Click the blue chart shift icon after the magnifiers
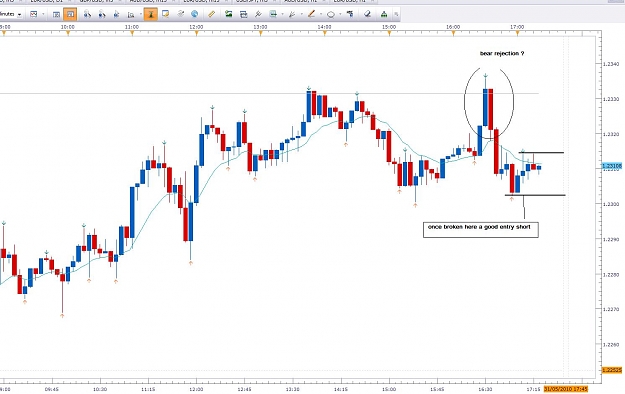This screenshot has height=394, width=625. [x=116, y=15]
